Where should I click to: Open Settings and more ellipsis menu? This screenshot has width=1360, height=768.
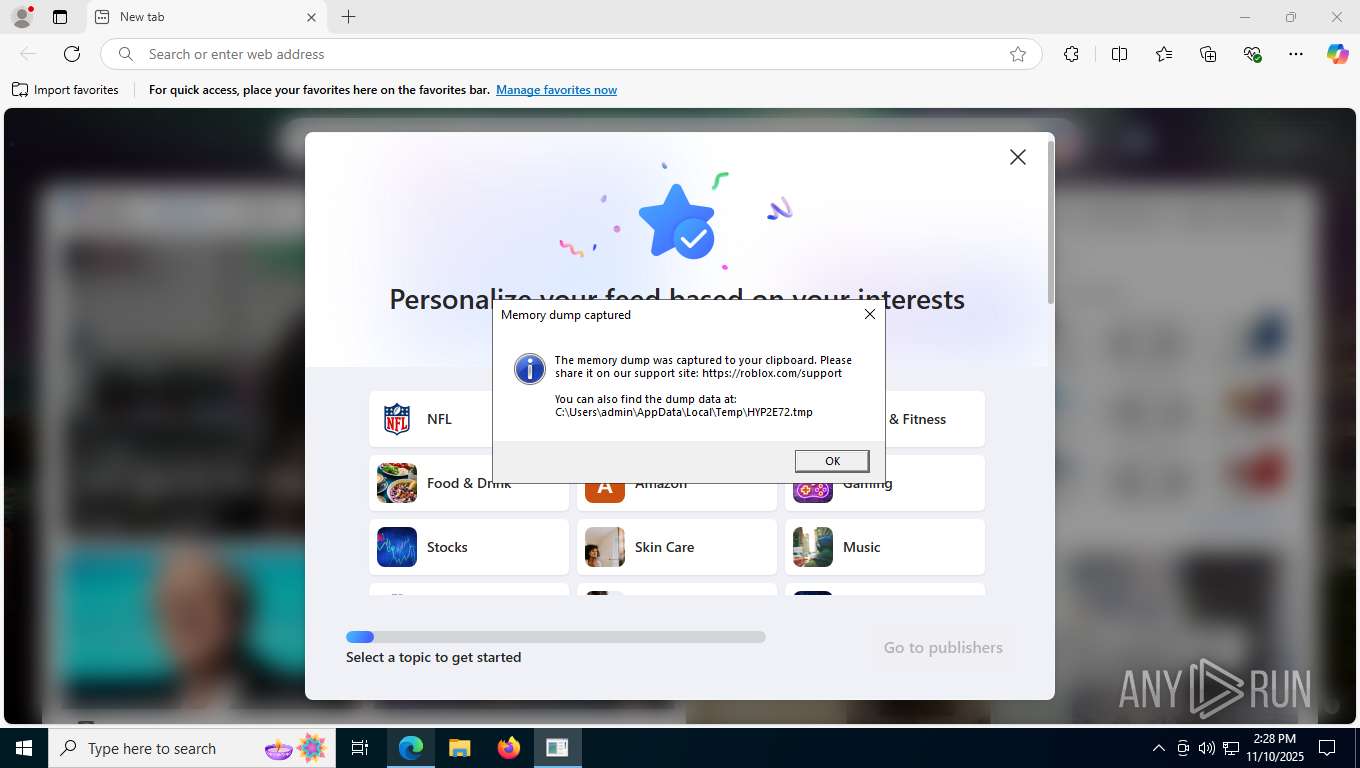(x=1296, y=54)
